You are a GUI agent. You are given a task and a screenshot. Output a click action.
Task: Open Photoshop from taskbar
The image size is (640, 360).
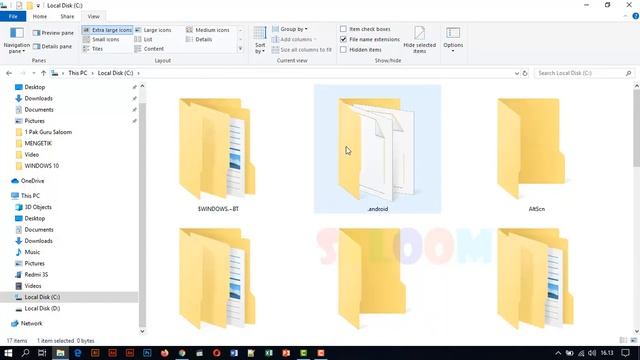click(x=147, y=353)
